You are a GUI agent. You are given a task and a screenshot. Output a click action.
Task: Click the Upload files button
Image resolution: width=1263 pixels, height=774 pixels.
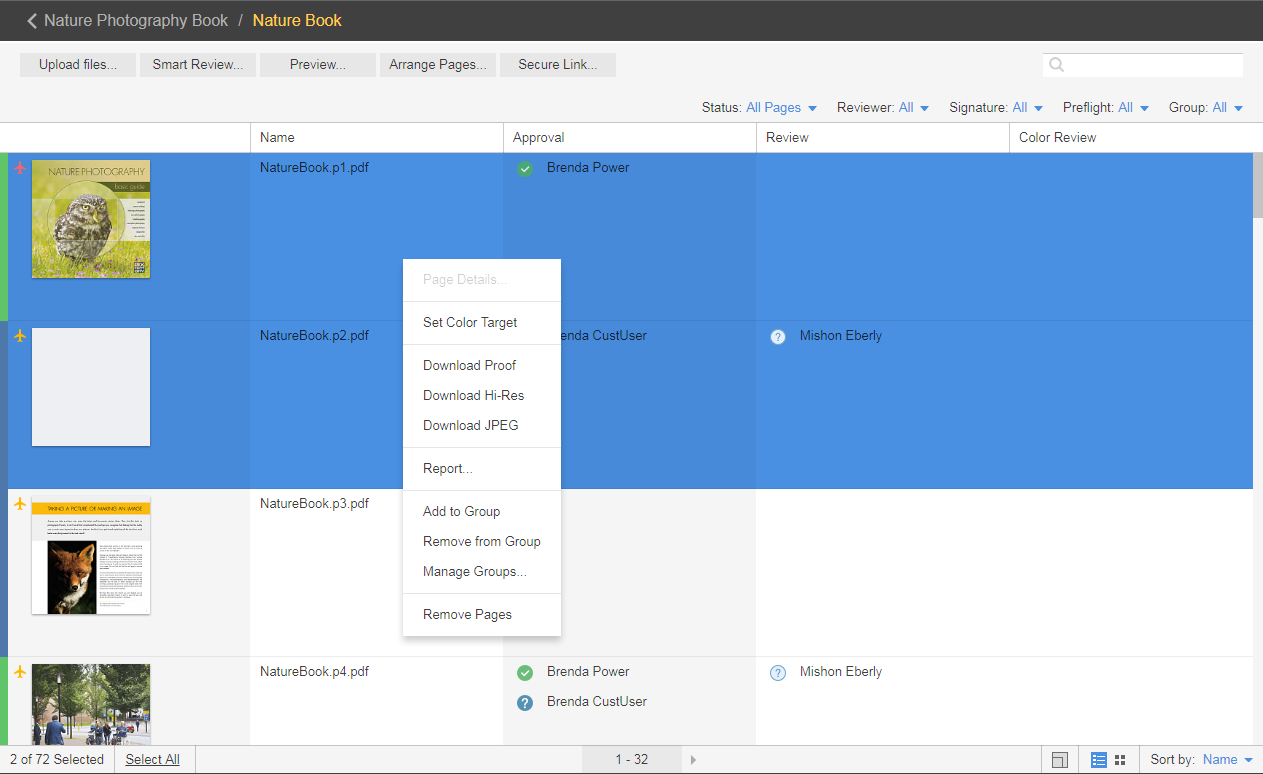[78, 65]
